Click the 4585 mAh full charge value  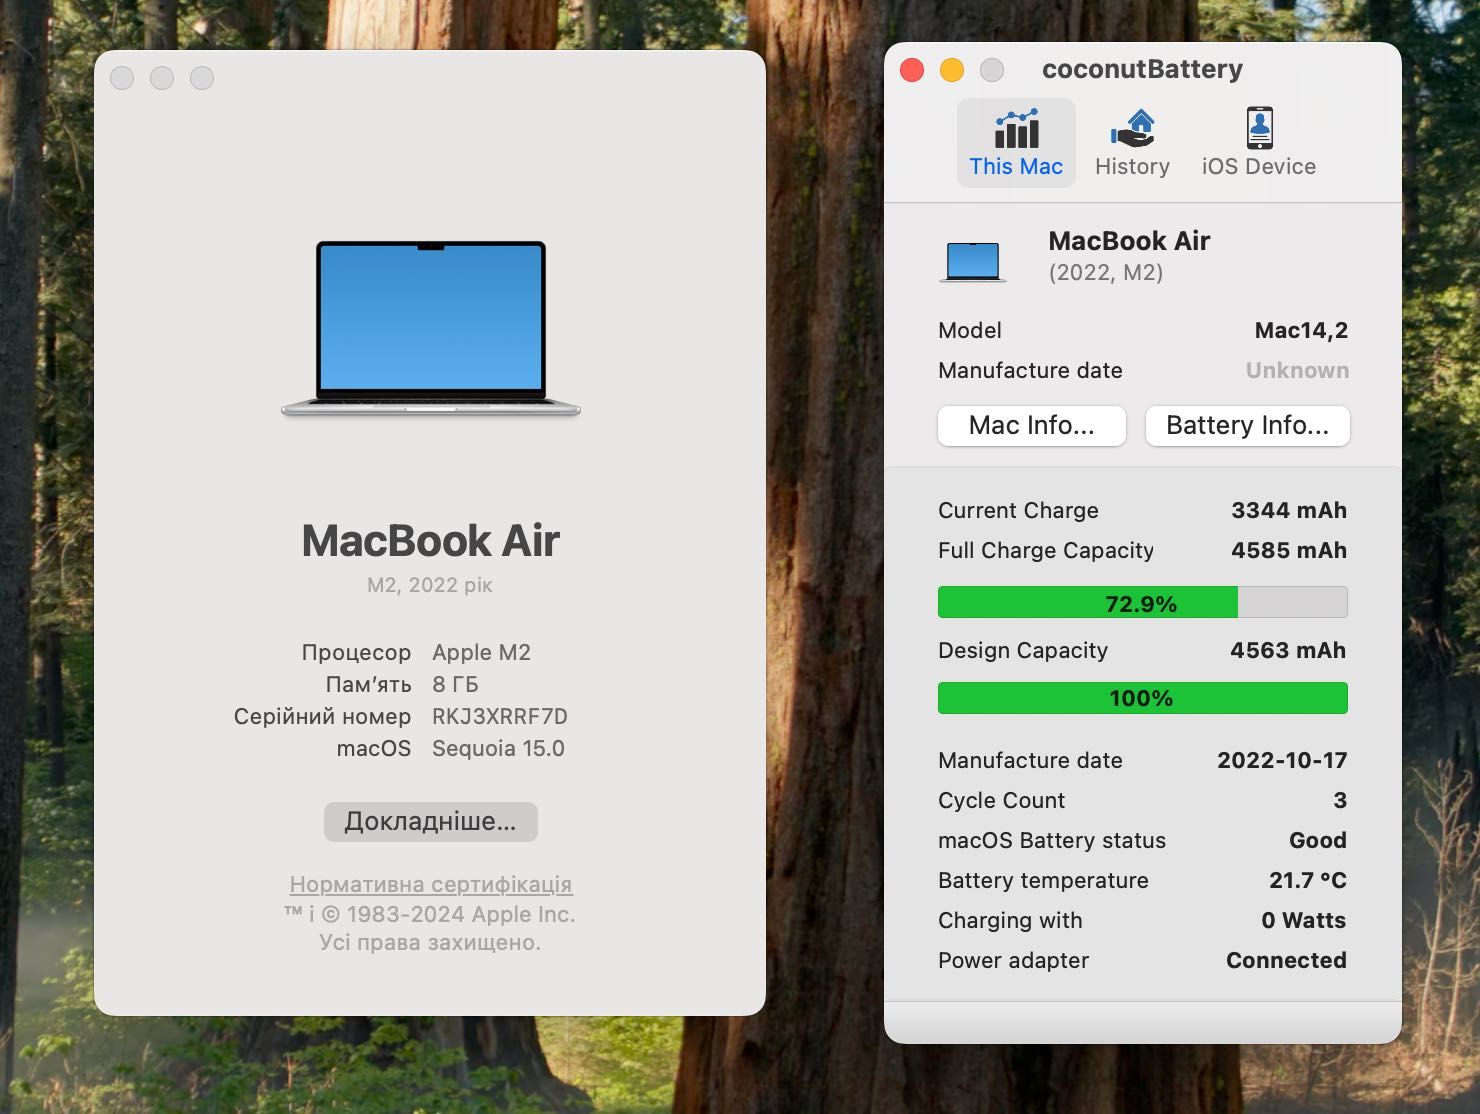point(1289,550)
